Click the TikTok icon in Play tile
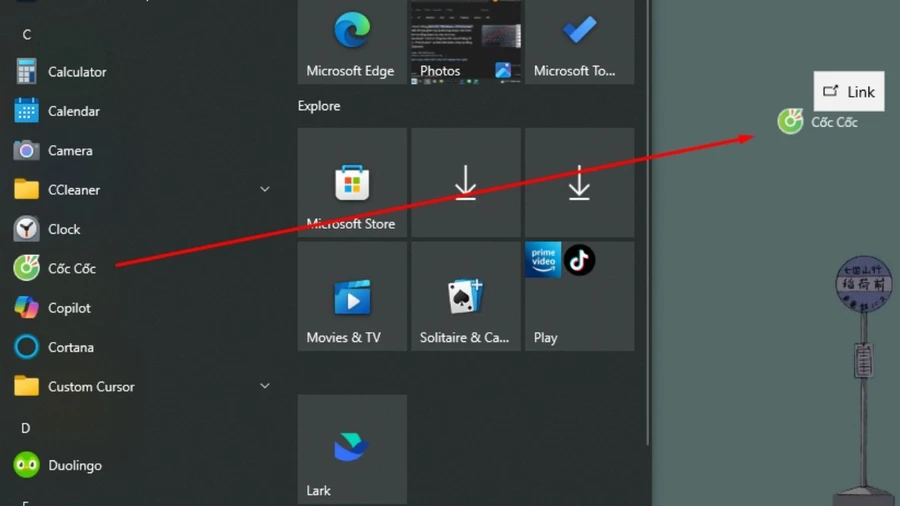The height and width of the screenshot is (506, 900). click(x=579, y=259)
